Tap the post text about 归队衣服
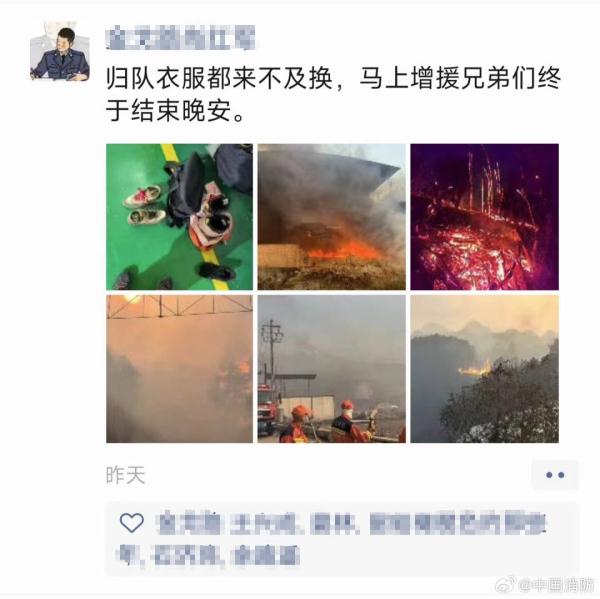 coord(333,94)
